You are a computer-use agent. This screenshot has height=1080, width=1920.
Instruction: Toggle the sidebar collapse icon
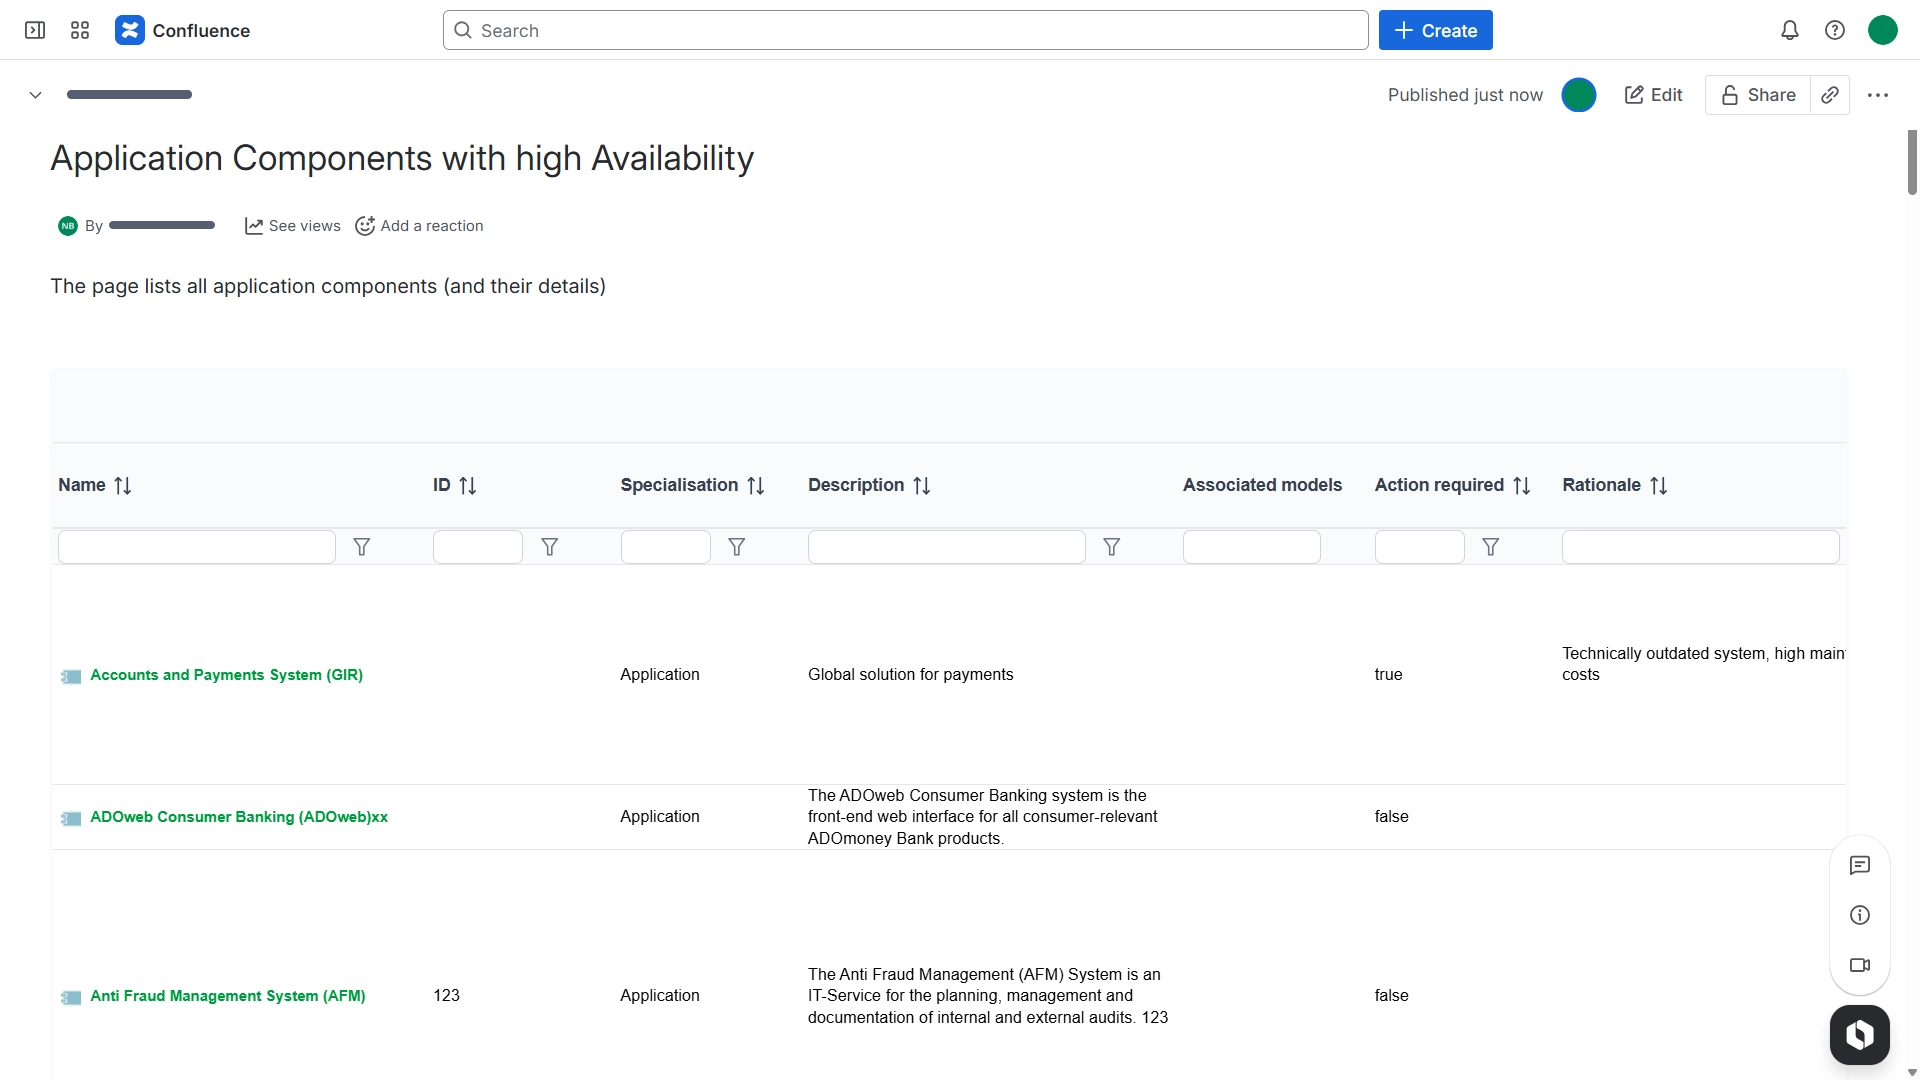35,30
